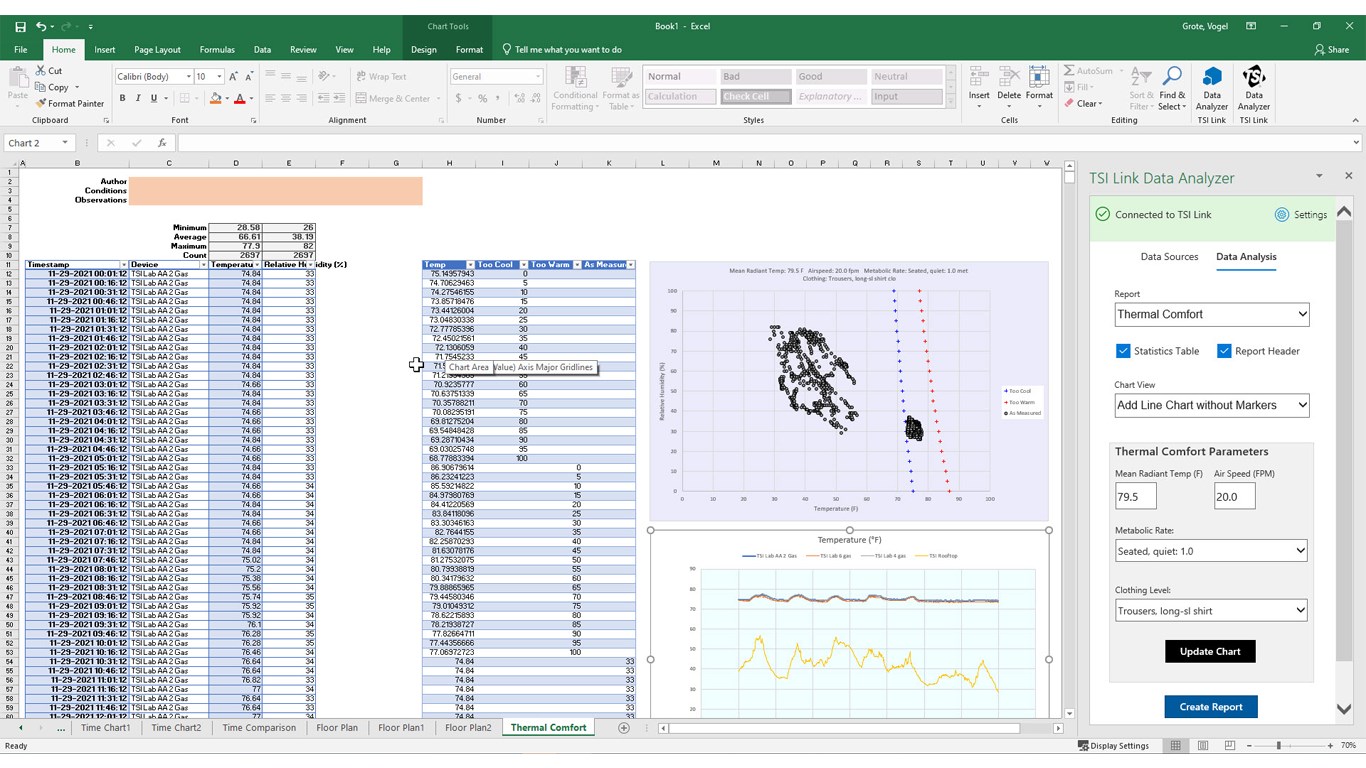Screen dimensions: 1366x768
Task: Open the font name dropdown showing Calibri
Action: [188, 76]
